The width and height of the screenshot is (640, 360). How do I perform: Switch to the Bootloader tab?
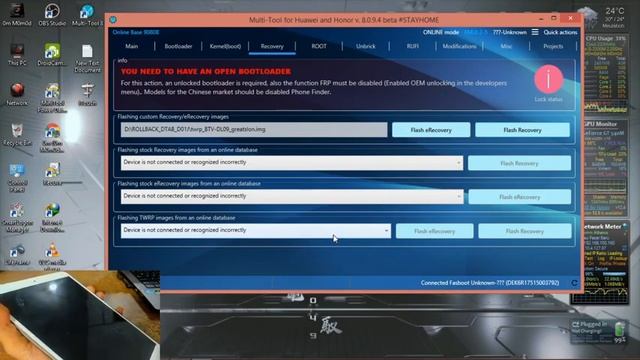click(178, 47)
